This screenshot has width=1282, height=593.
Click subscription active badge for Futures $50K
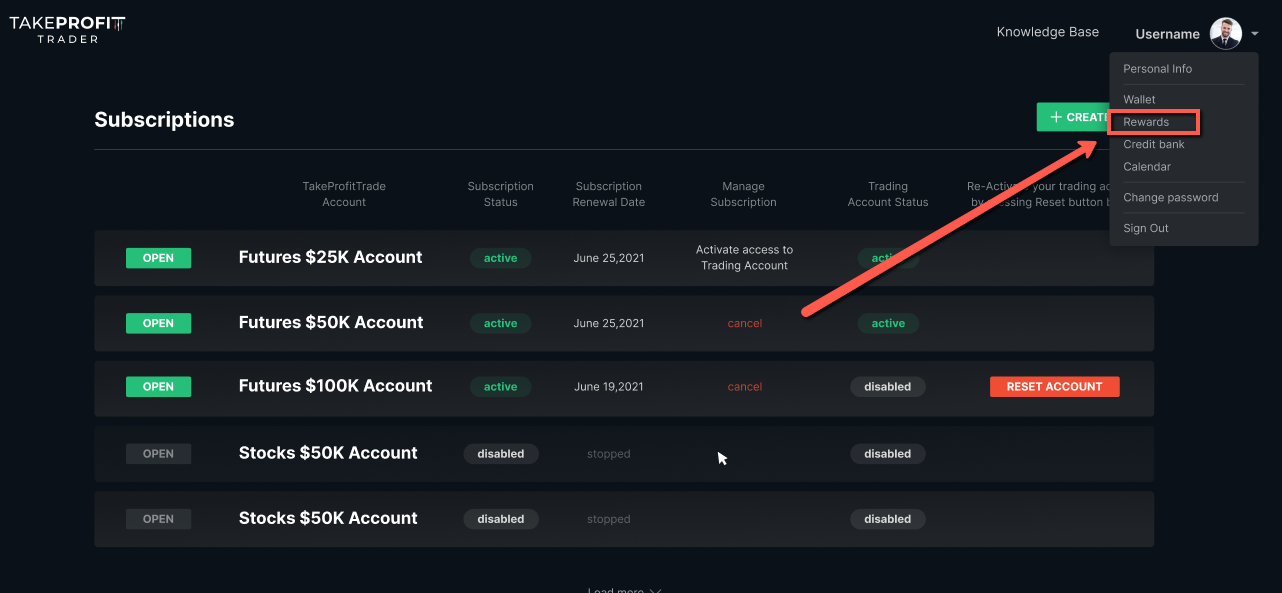coord(500,323)
